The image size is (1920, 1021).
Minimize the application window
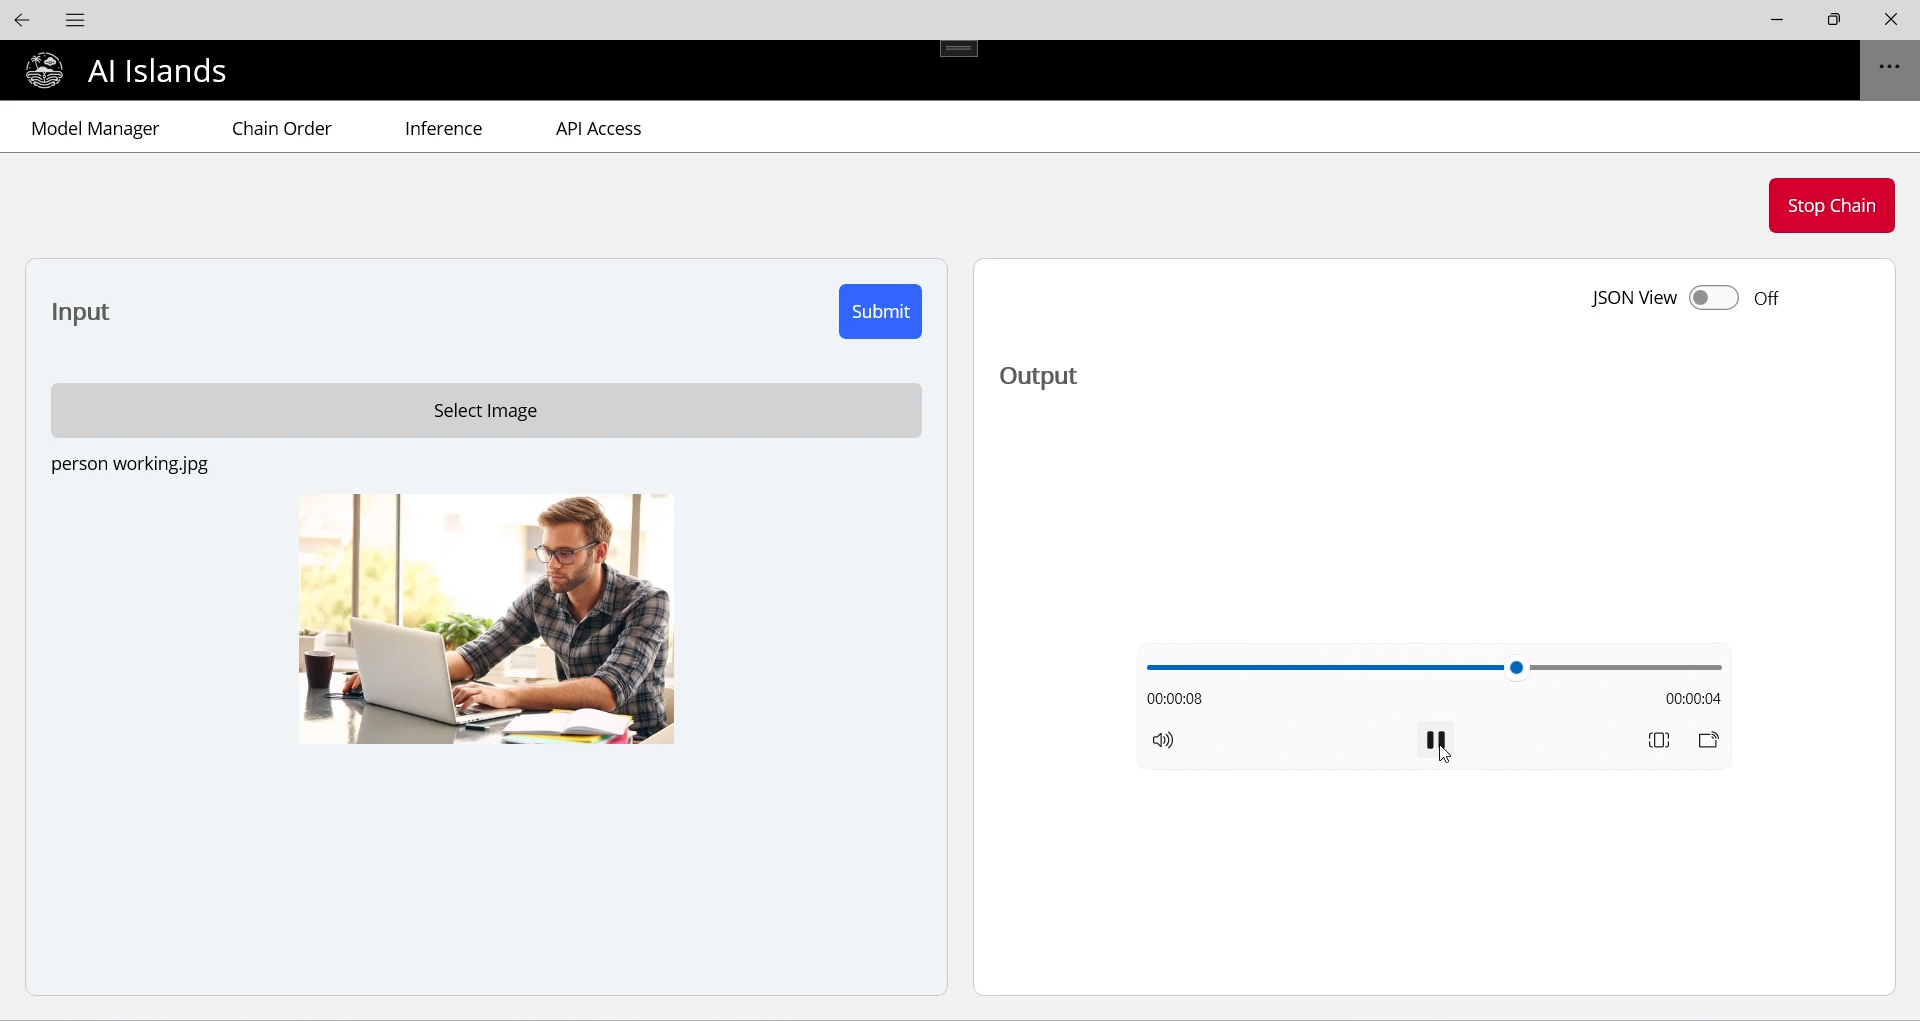[x=1777, y=20]
